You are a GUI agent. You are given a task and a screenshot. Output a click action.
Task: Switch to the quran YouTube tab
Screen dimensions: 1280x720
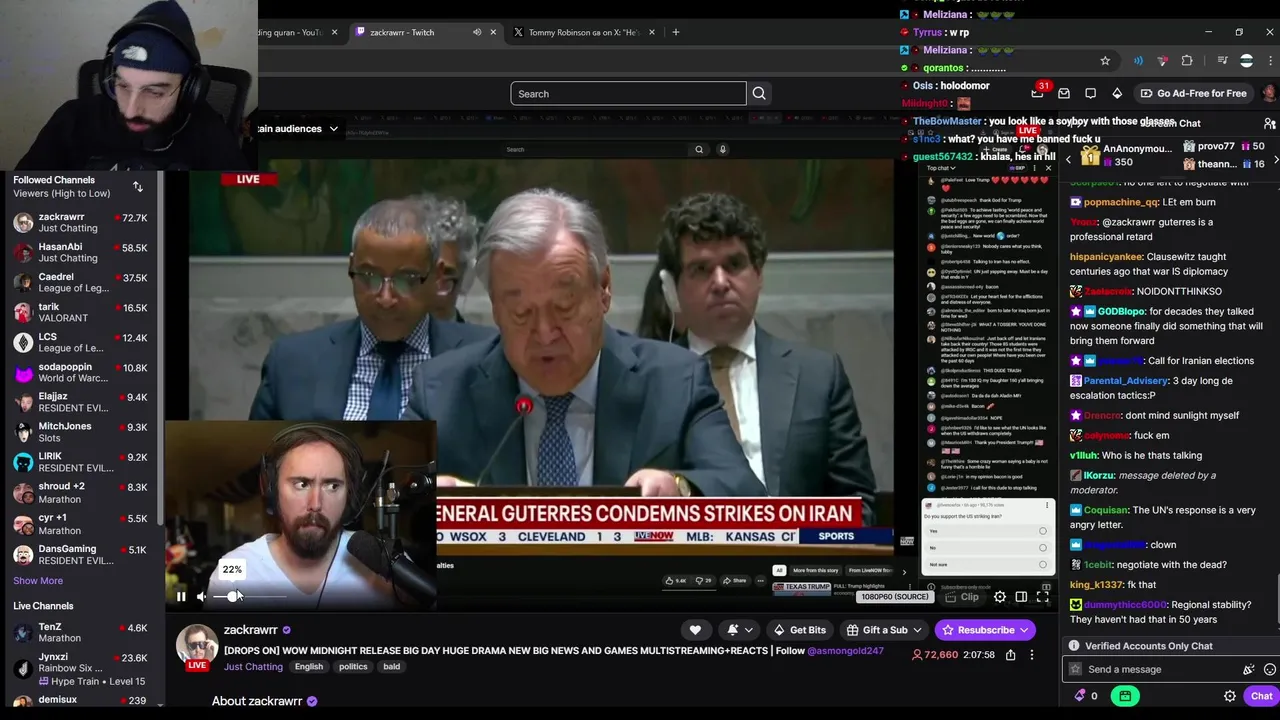pos(295,32)
